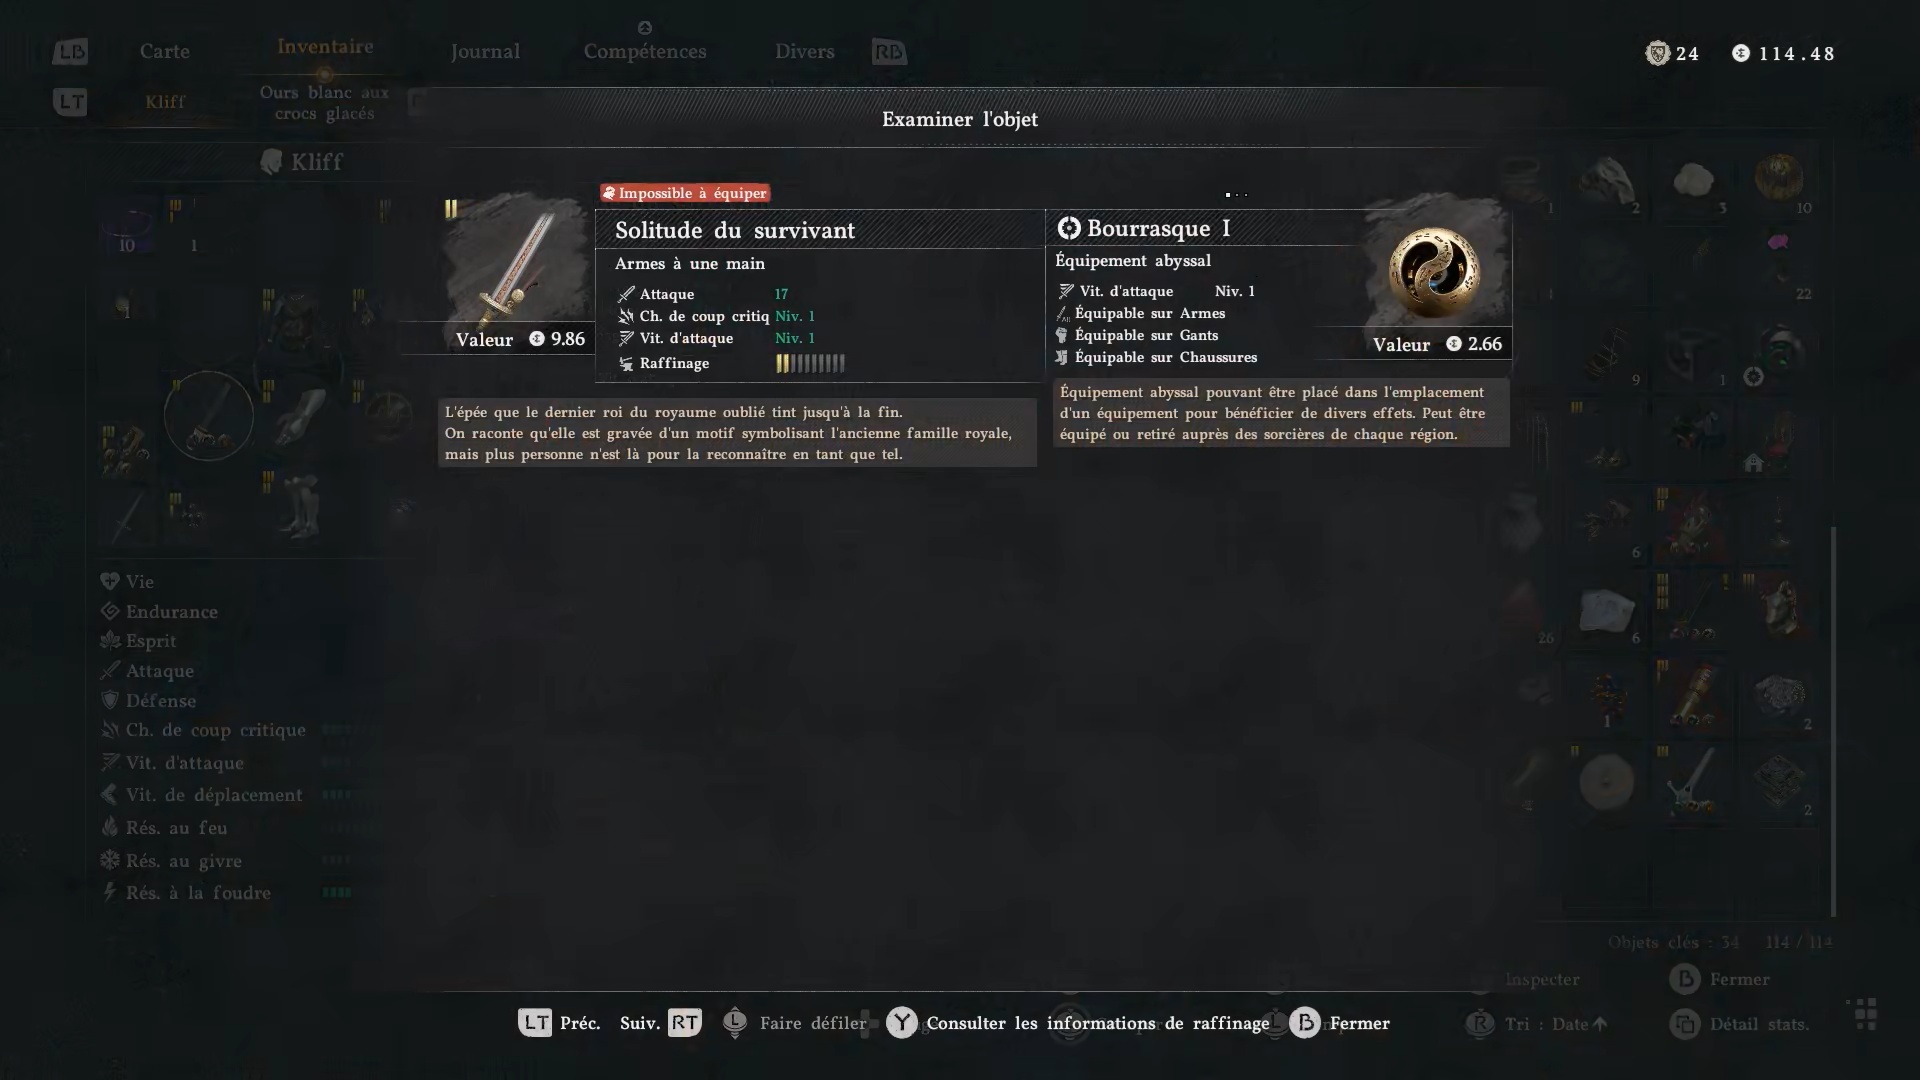This screenshot has width=1920, height=1080.
Task: Click the B button icon next to Fermer
Action: click(x=1305, y=1022)
